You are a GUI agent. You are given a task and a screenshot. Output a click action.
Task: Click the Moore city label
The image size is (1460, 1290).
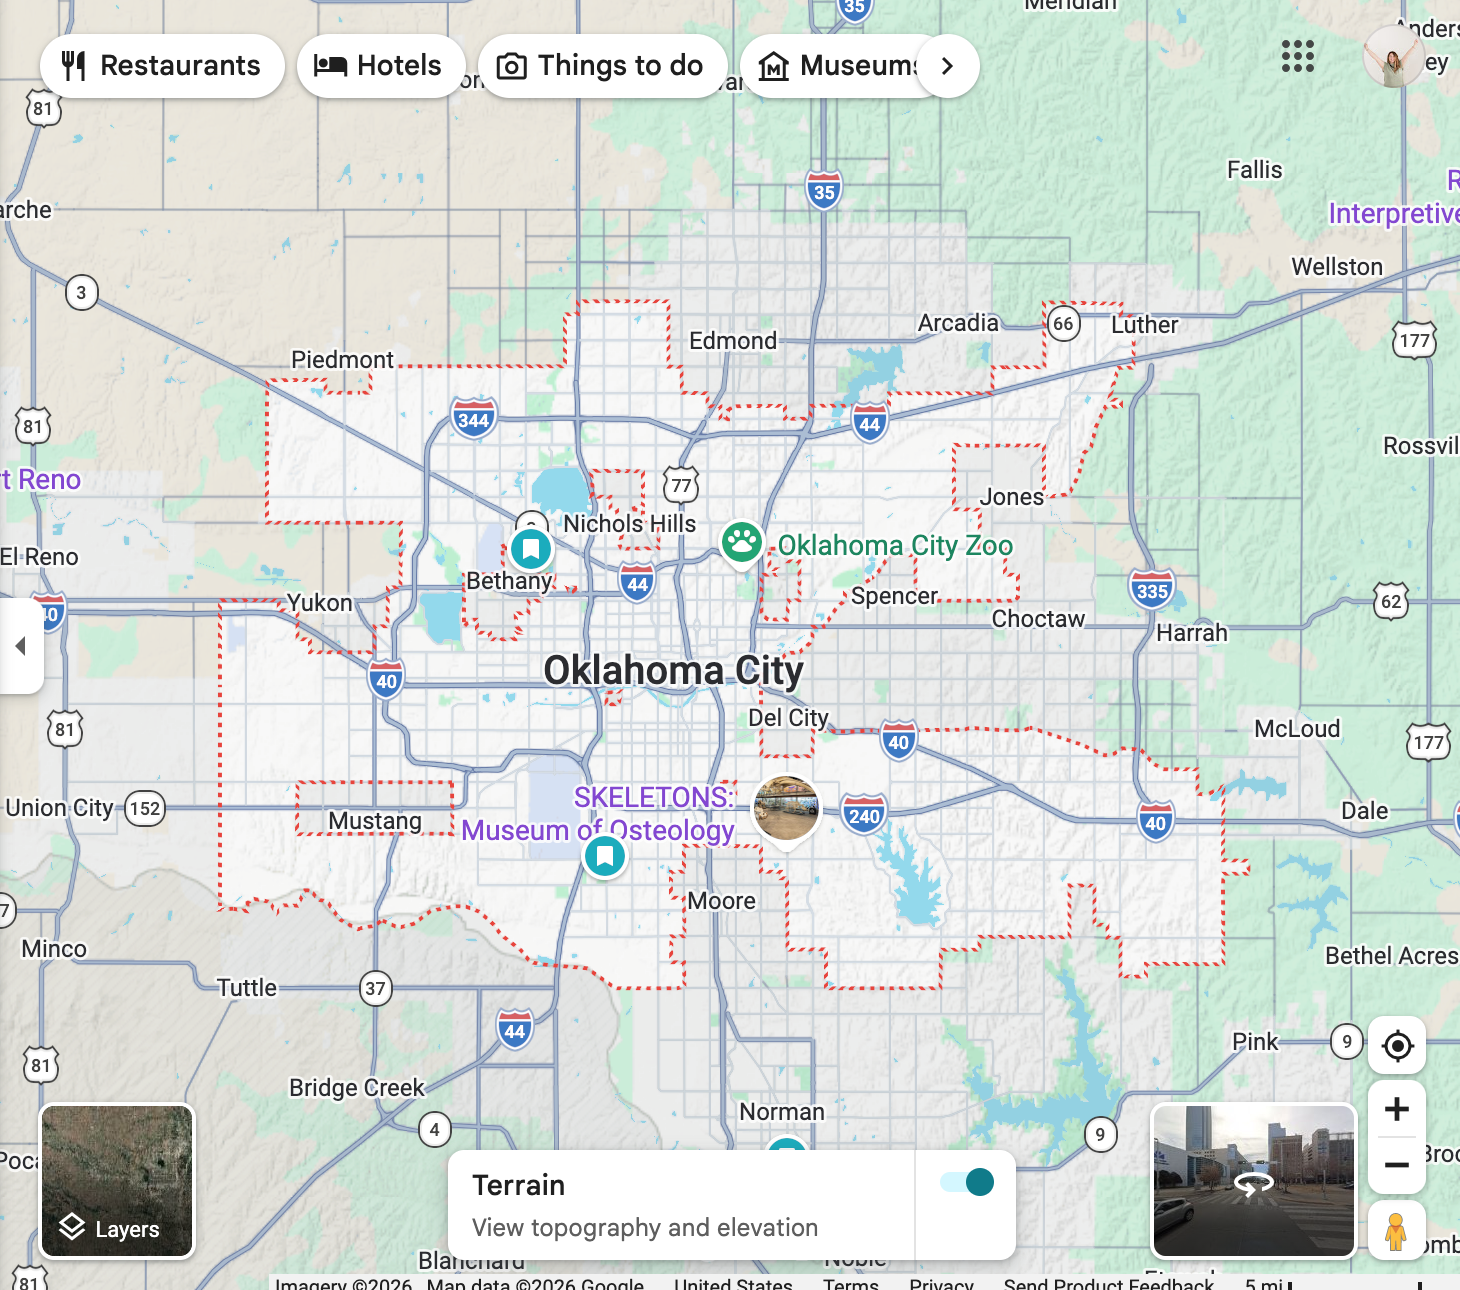coord(721,901)
